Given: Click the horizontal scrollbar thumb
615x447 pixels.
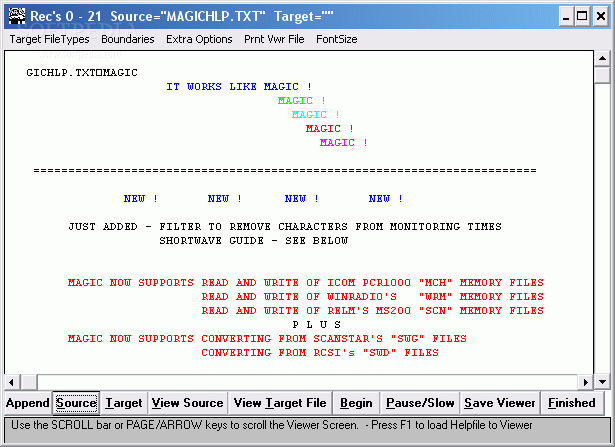Looking at the screenshot, I should [29, 382].
